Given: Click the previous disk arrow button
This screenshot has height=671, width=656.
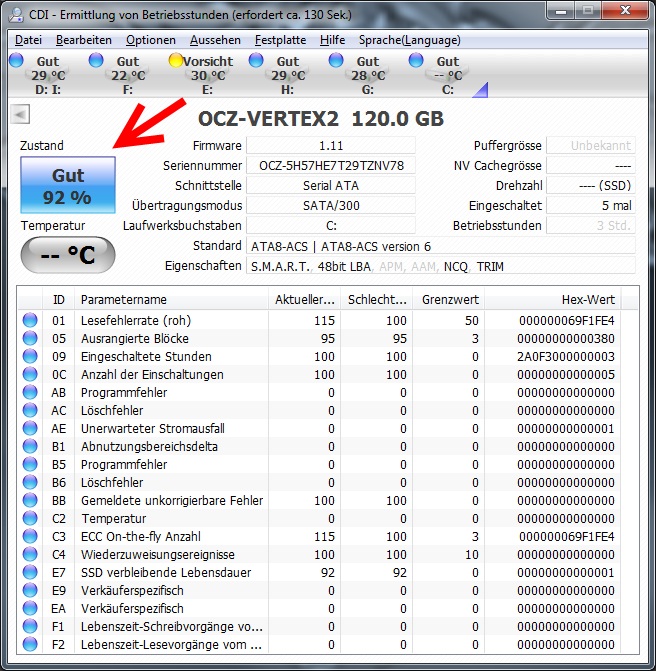Looking at the screenshot, I should click(20, 114).
